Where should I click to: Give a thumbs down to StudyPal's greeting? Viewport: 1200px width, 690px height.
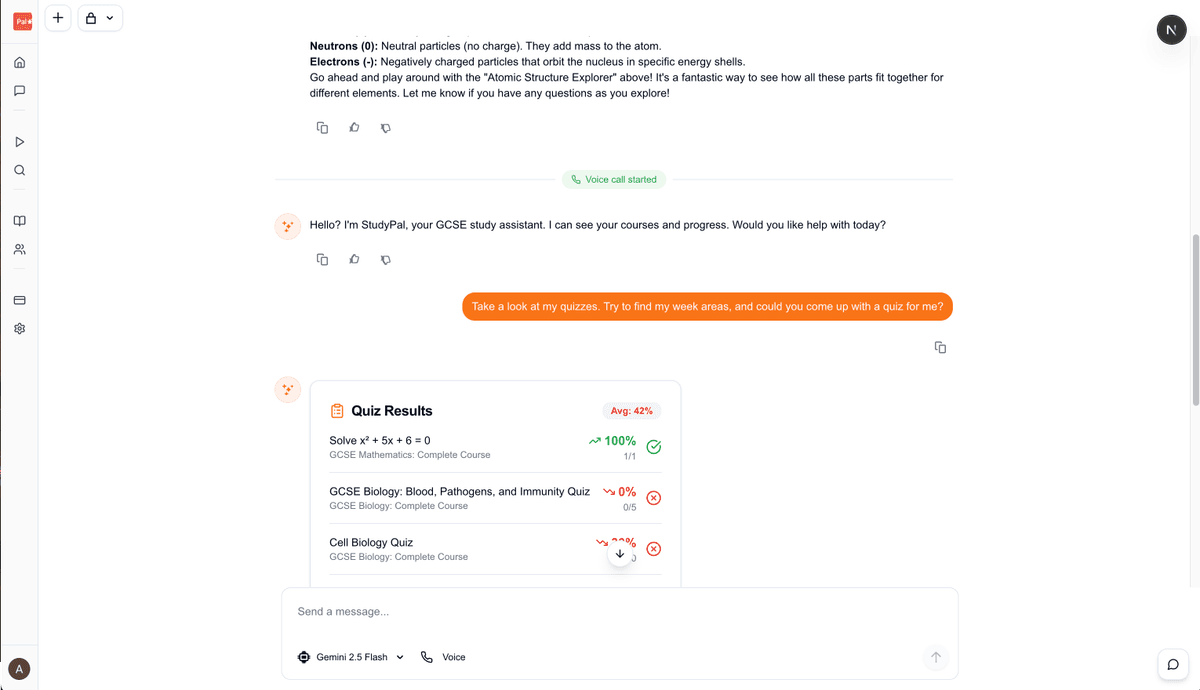tap(385, 259)
